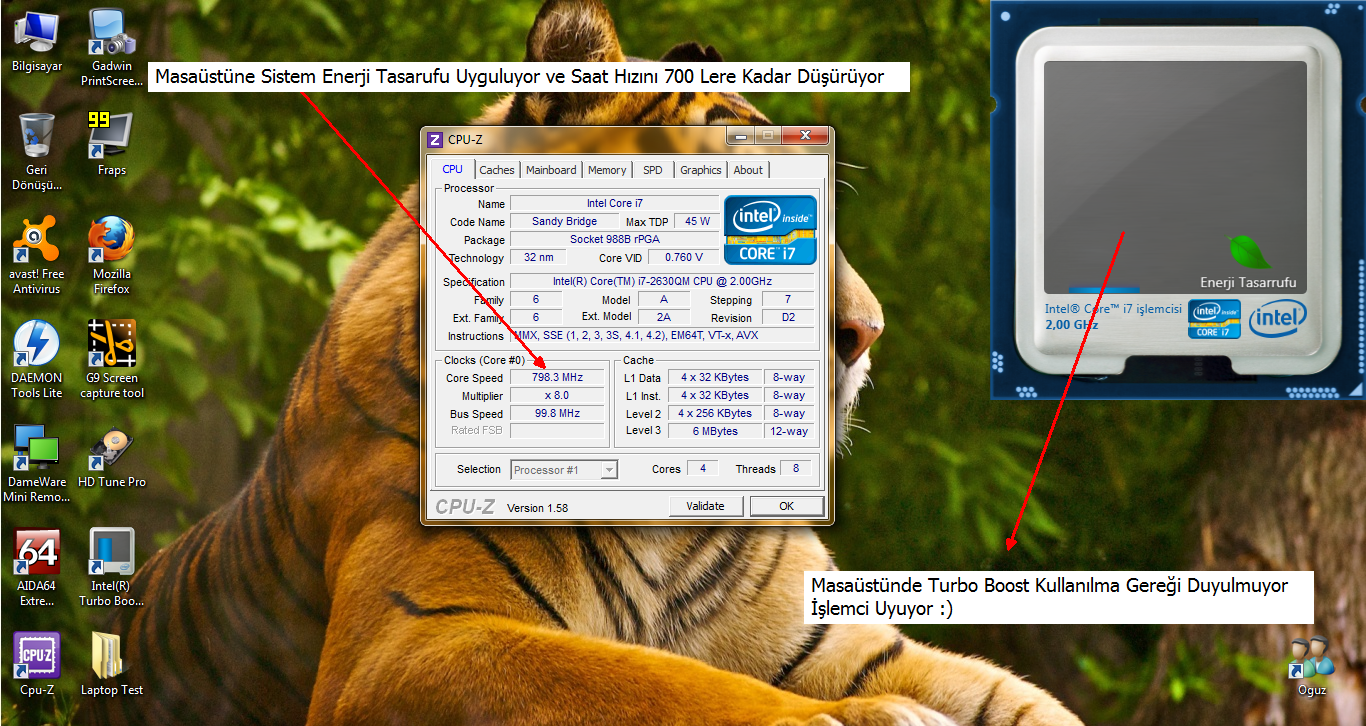Click the Intel Core i7 logo in CPU-Z
This screenshot has width=1366, height=726.
click(x=770, y=230)
